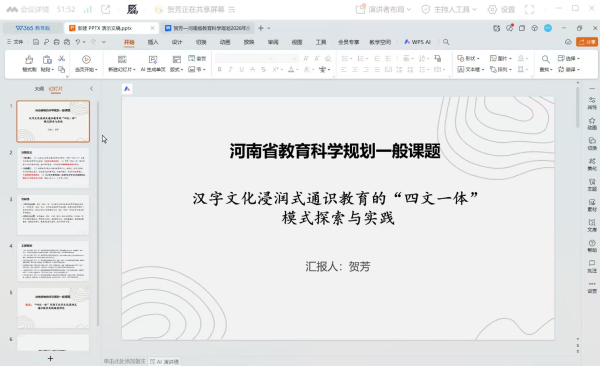600x366 pixels.
Task: Open the Picture (图片) dropdown
Action: [501, 58]
